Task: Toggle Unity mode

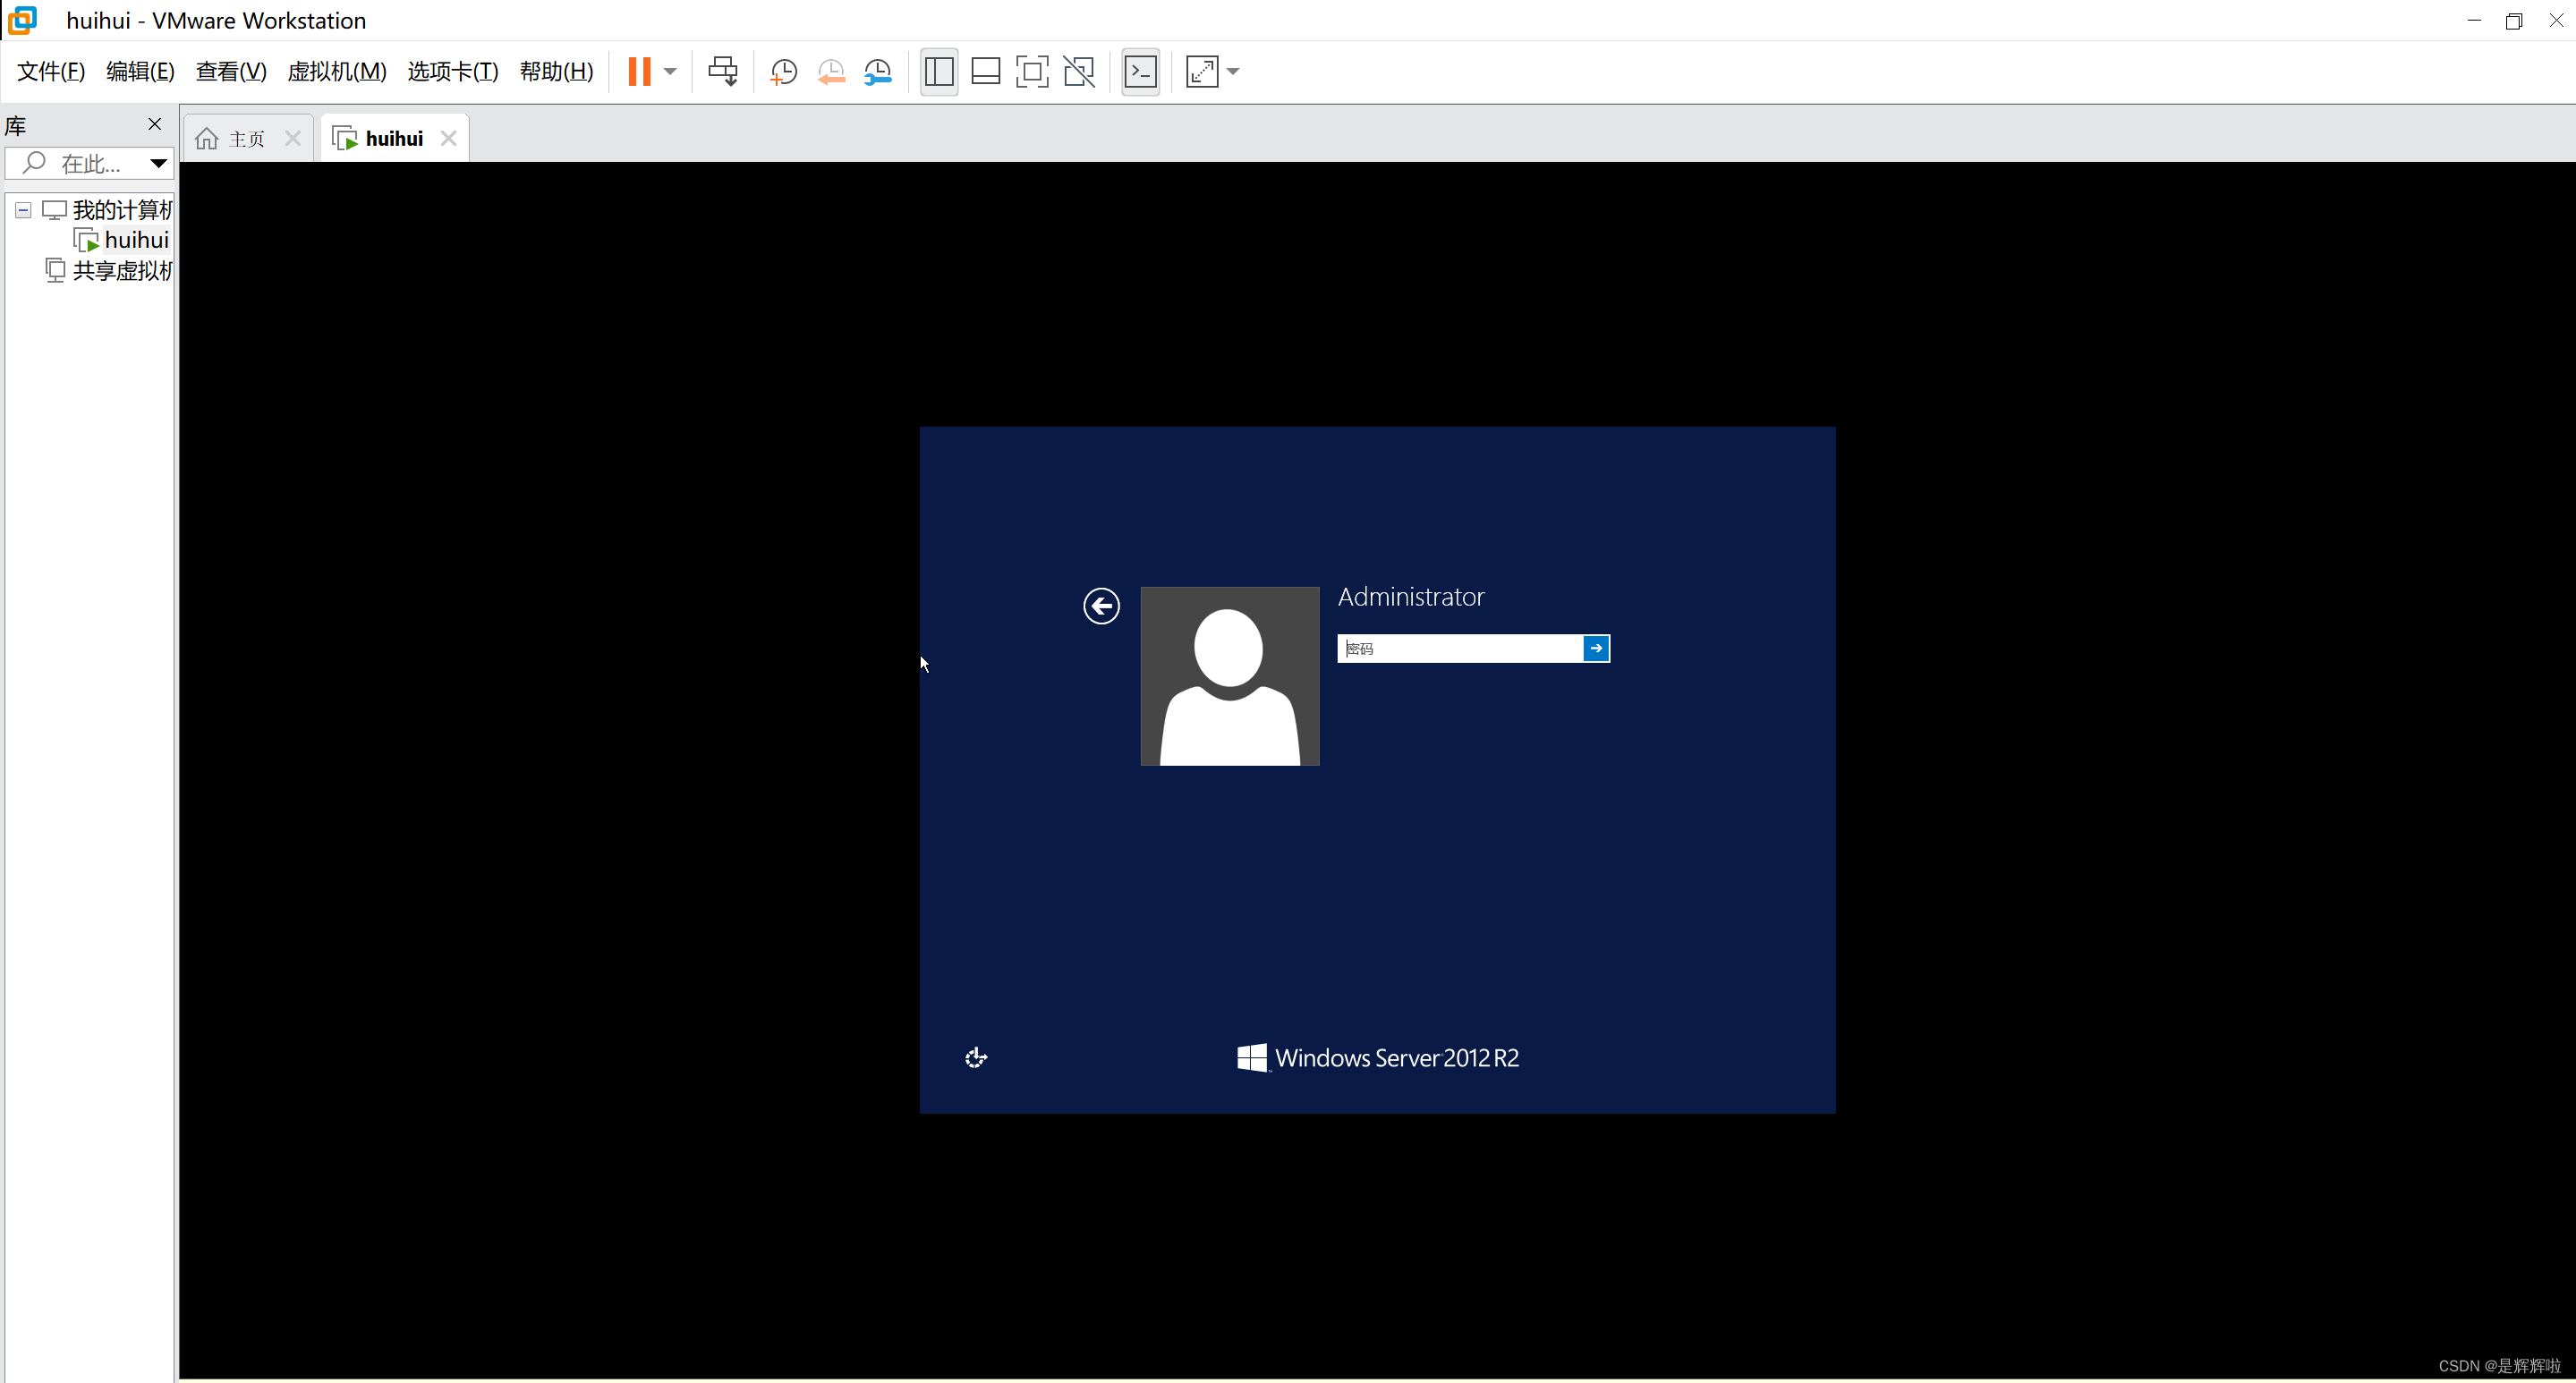Action: point(1078,71)
